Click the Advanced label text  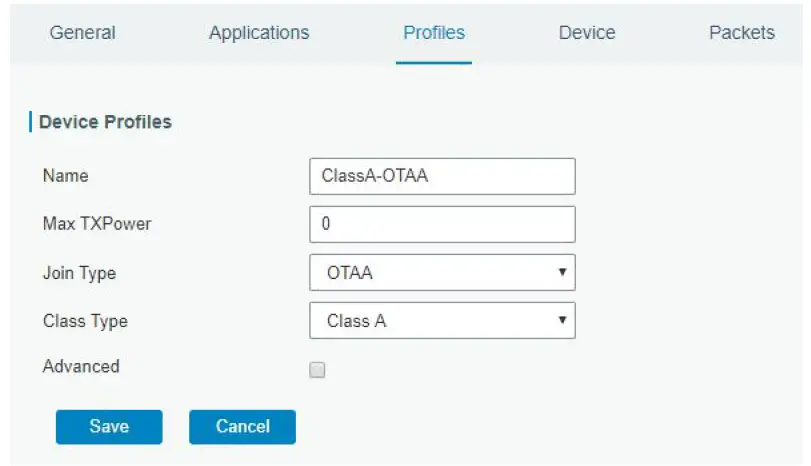[x=81, y=367]
